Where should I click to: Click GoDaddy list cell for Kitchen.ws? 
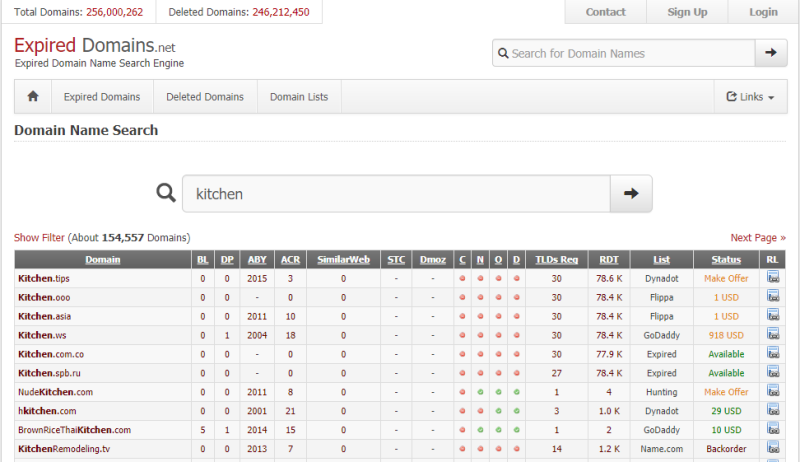coord(662,335)
